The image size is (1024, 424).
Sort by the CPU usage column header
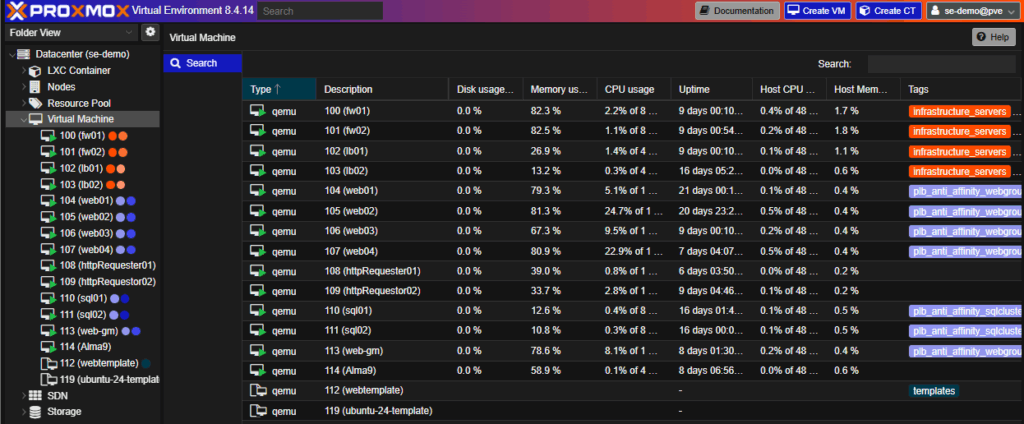(x=634, y=89)
